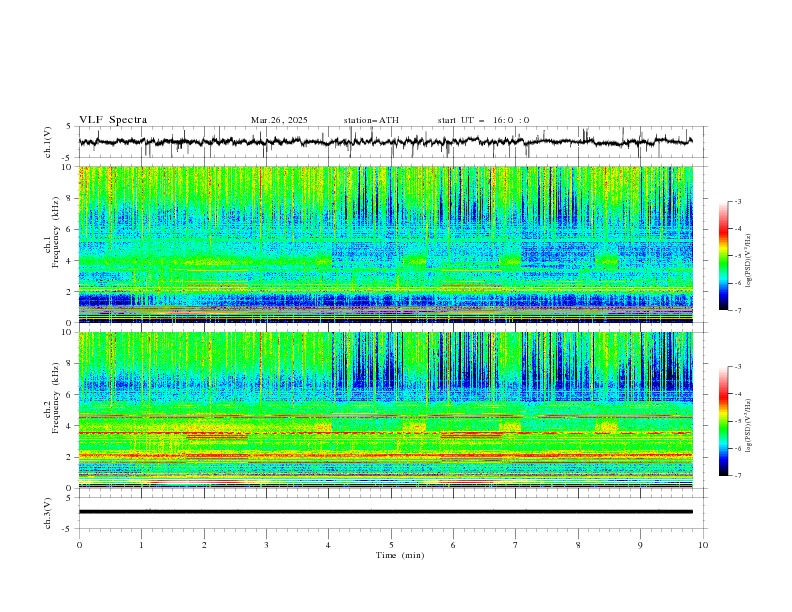Image resolution: width=792 pixels, height=612 pixels.
Task: Click time axis tick label 10
Action: click(703, 545)
